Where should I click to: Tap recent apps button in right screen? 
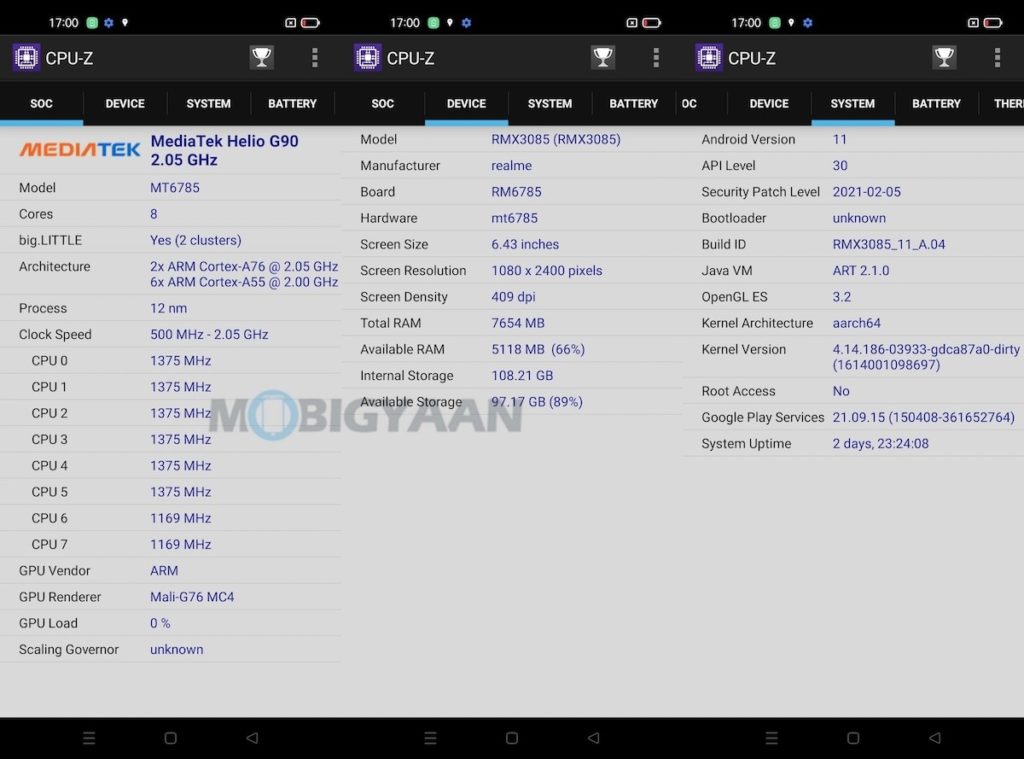click(771, 737)
